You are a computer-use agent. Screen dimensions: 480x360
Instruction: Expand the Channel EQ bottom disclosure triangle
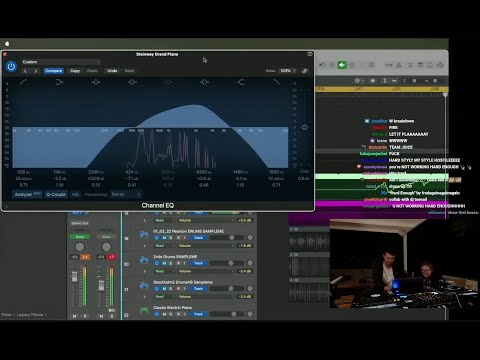pos(6,207)
